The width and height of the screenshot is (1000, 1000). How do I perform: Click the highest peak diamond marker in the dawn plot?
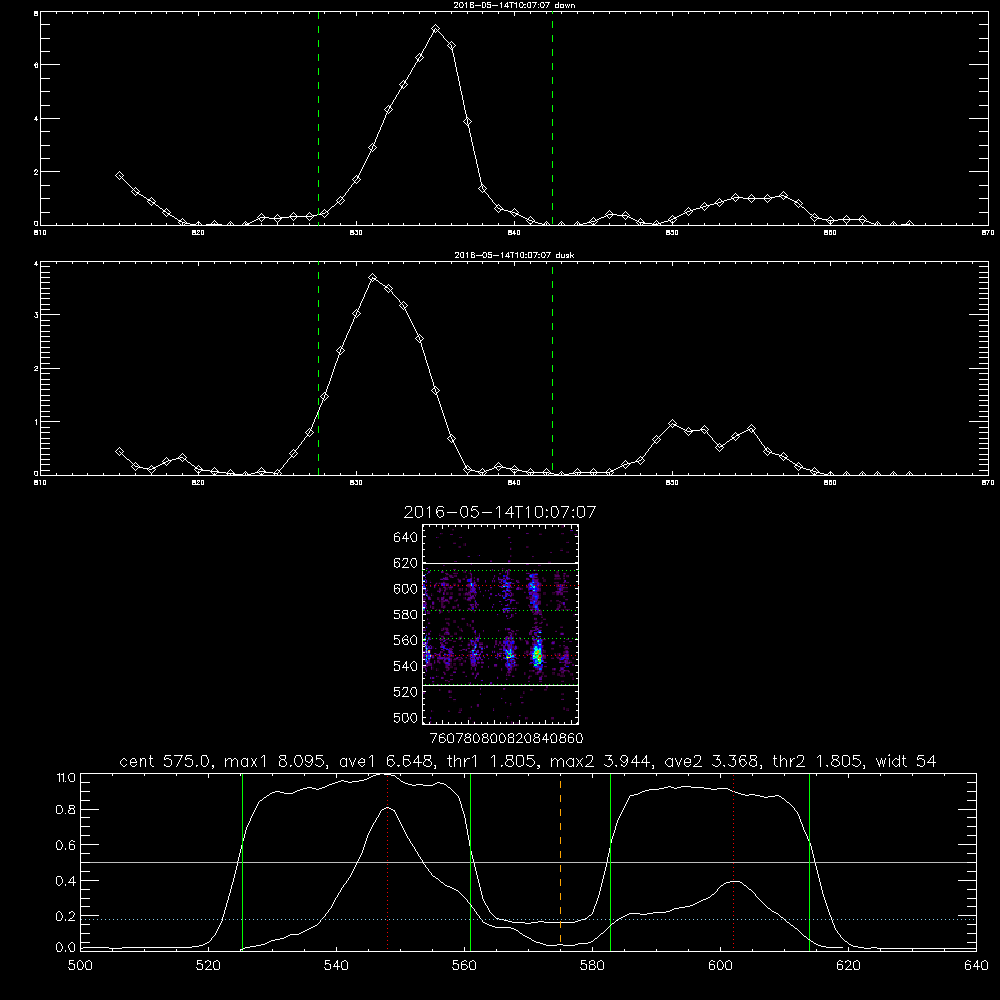pyautogui.click(x=436, y=29)
